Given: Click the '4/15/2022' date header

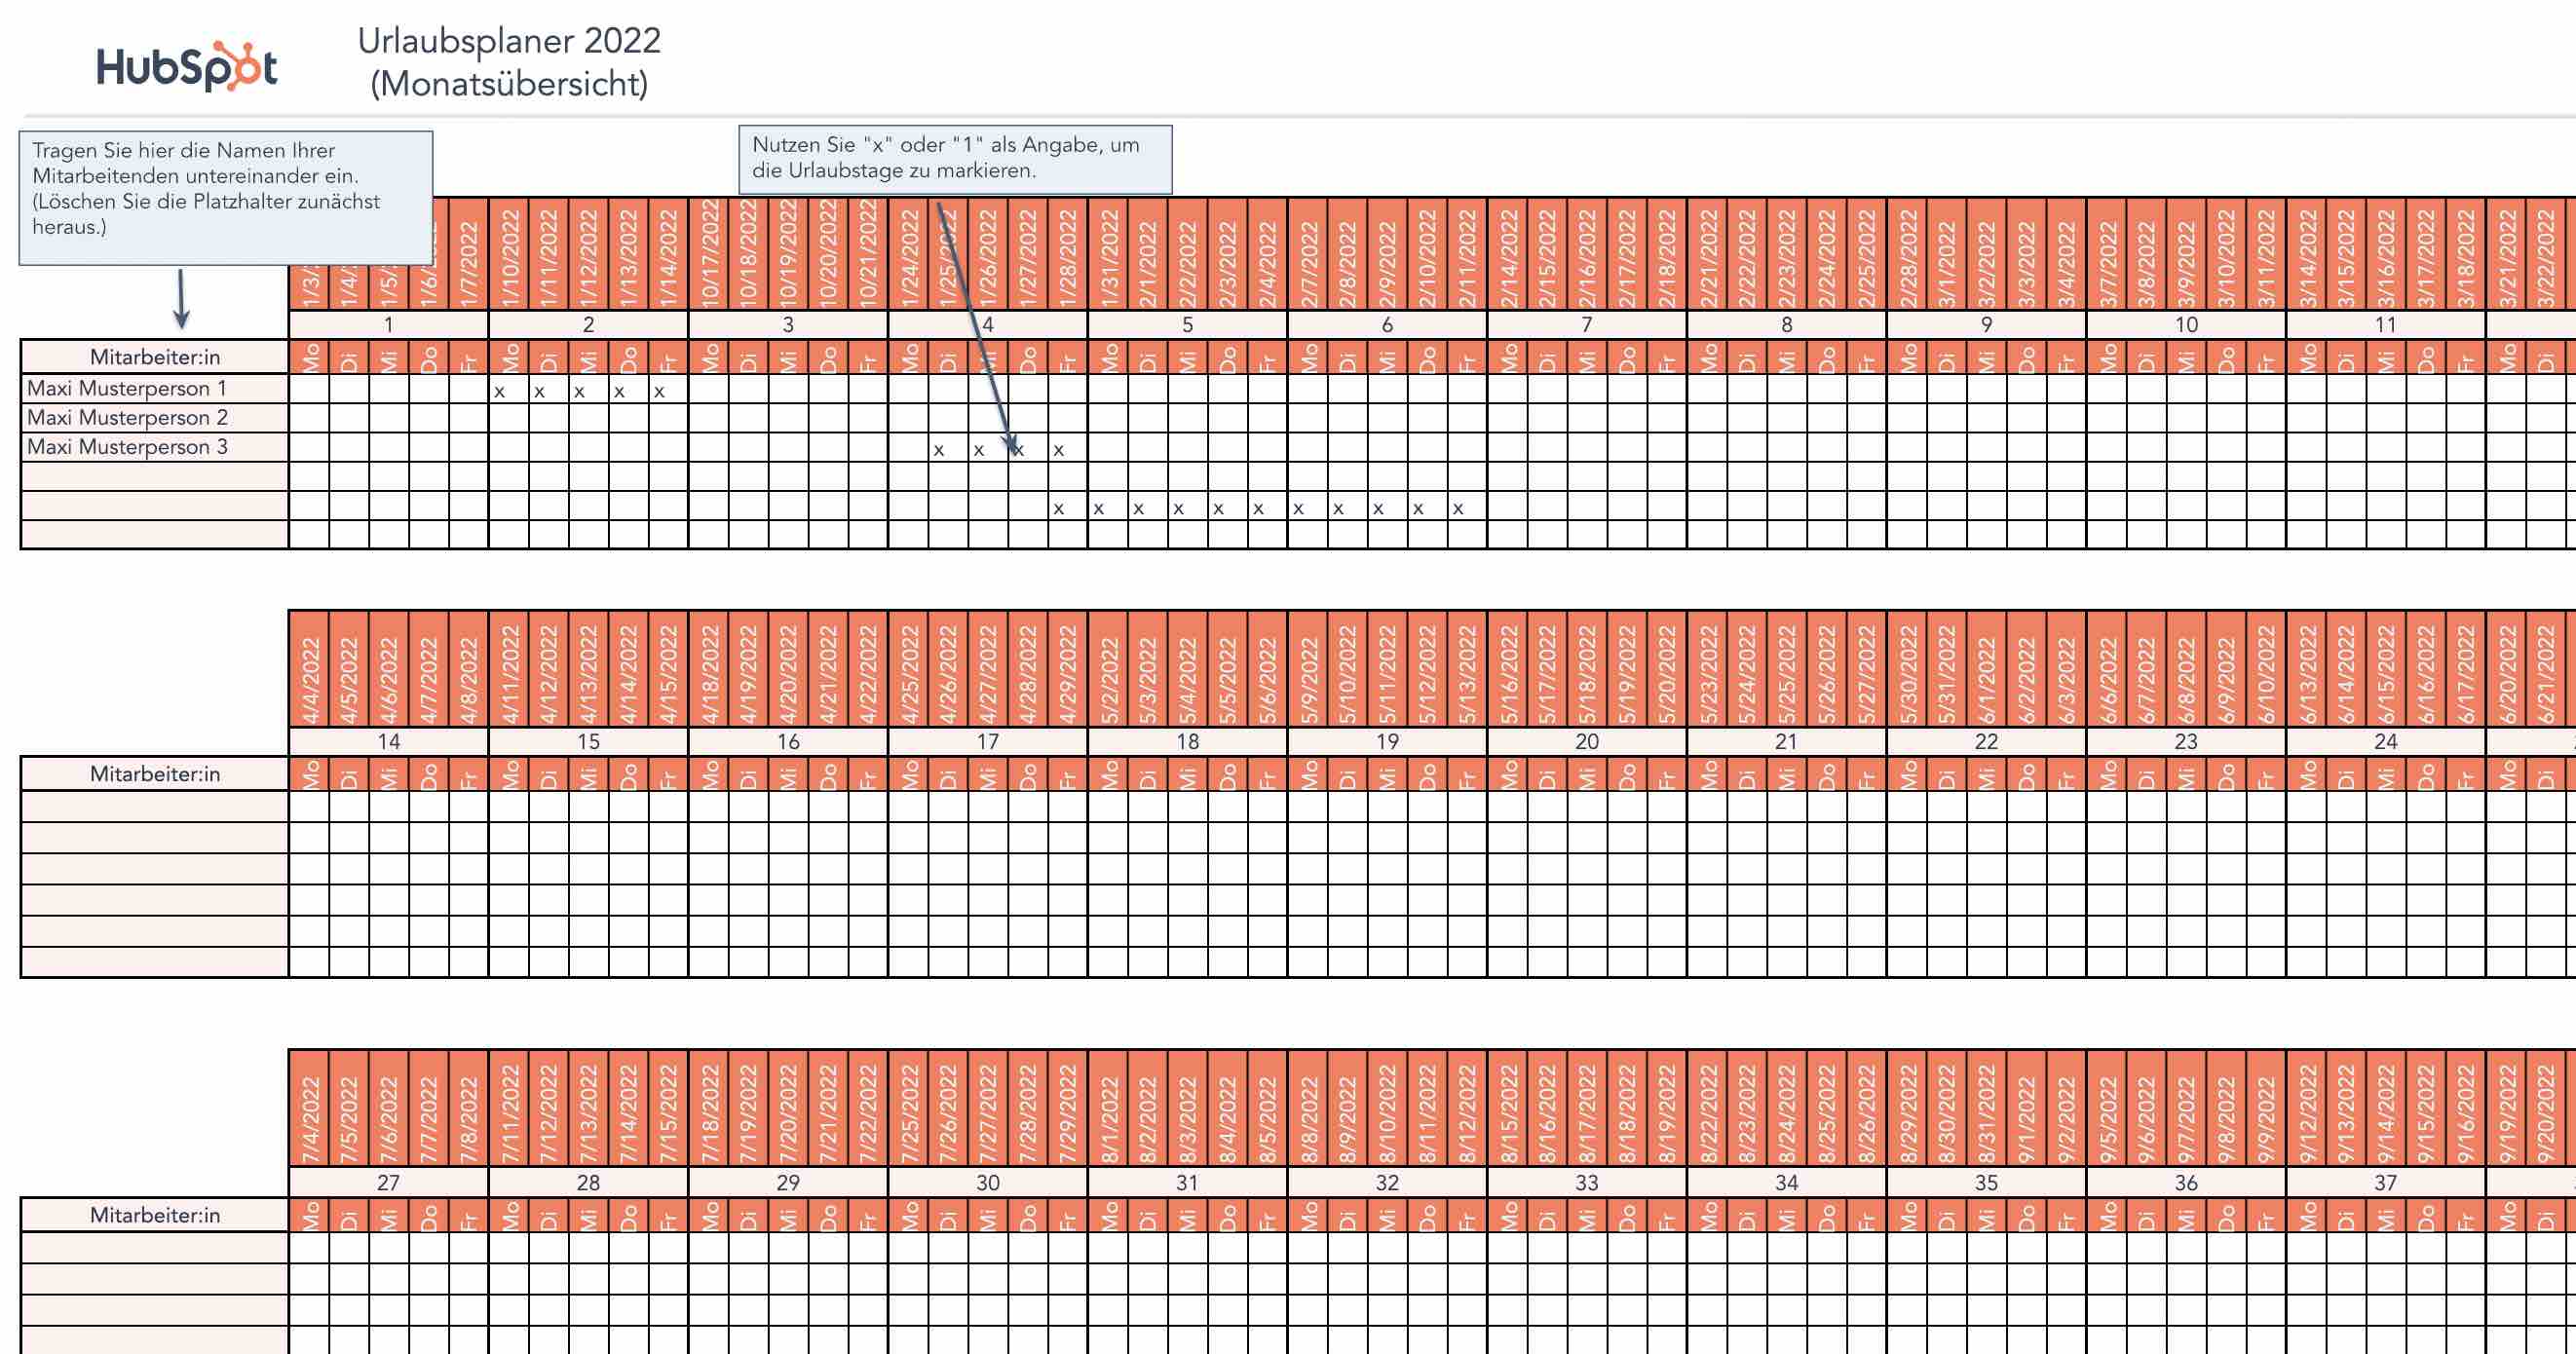Looking at the screenshot, I should (x=668, y=669).
